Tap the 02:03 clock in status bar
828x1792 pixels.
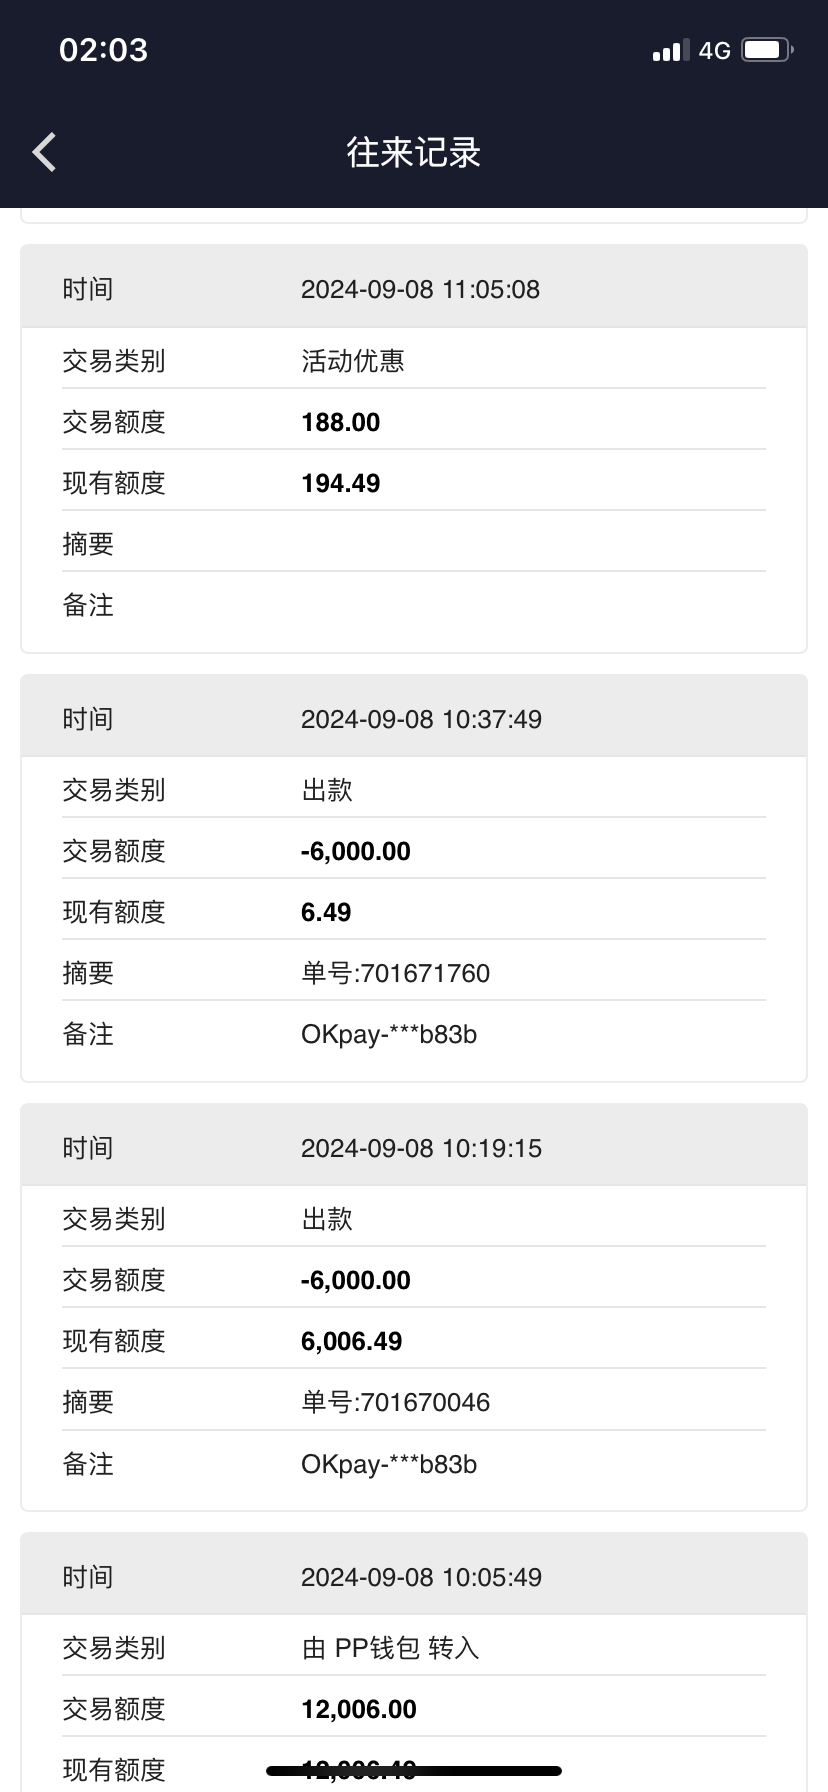103,50
